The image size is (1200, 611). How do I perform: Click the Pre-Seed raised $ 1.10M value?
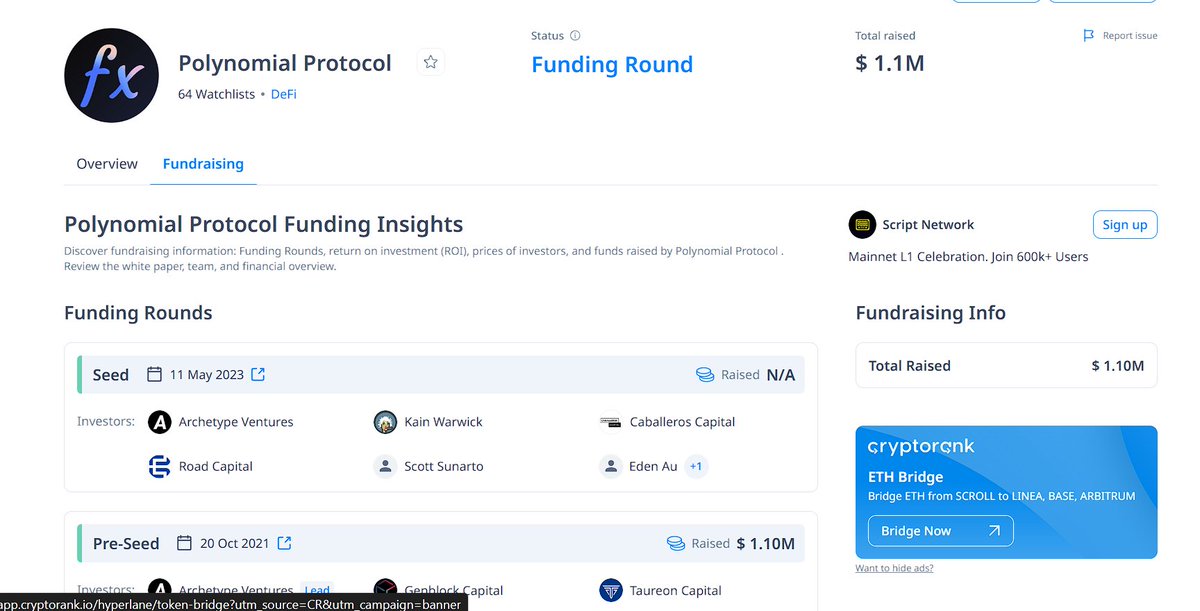click(x=766, y=543)
